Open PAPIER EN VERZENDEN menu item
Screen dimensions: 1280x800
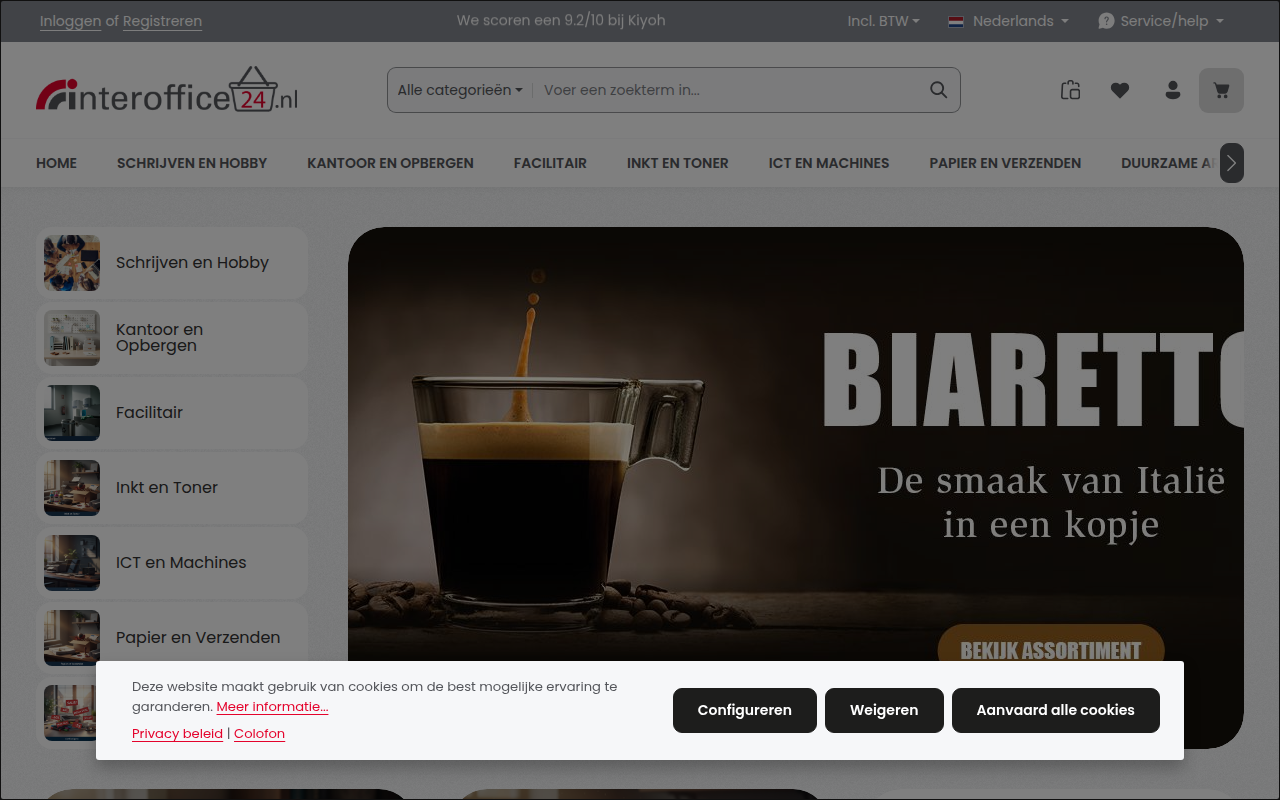click(1005, 163)
